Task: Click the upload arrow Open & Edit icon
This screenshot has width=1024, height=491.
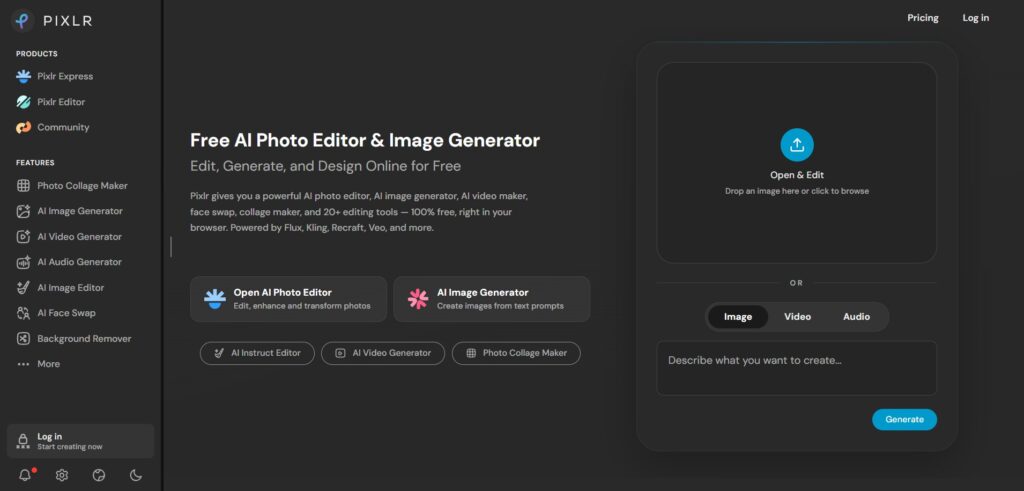Action: click(797, 144)
